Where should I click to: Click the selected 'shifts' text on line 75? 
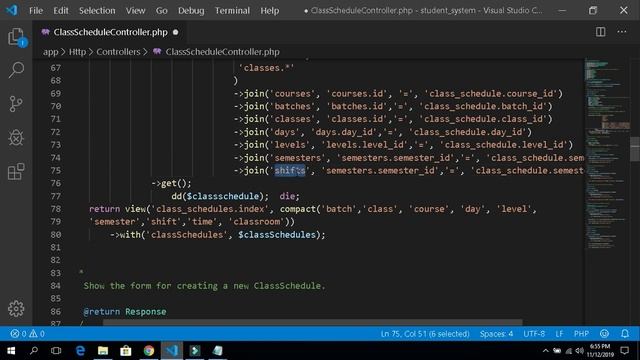289,171
